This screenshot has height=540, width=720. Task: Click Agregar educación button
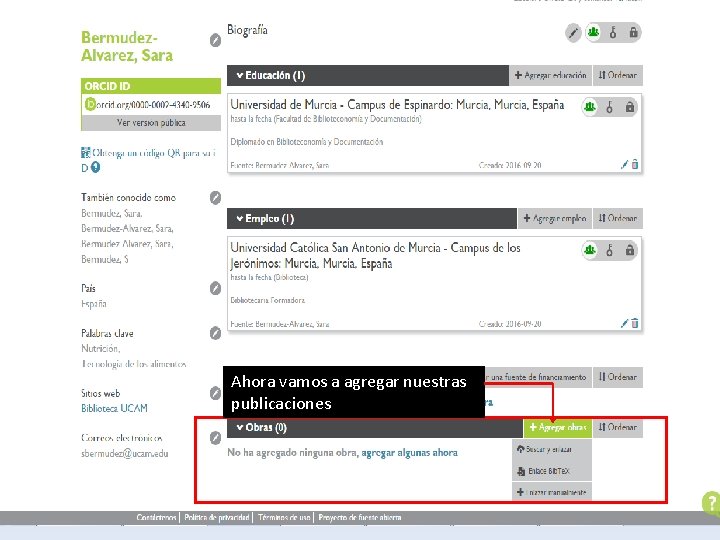551,75
